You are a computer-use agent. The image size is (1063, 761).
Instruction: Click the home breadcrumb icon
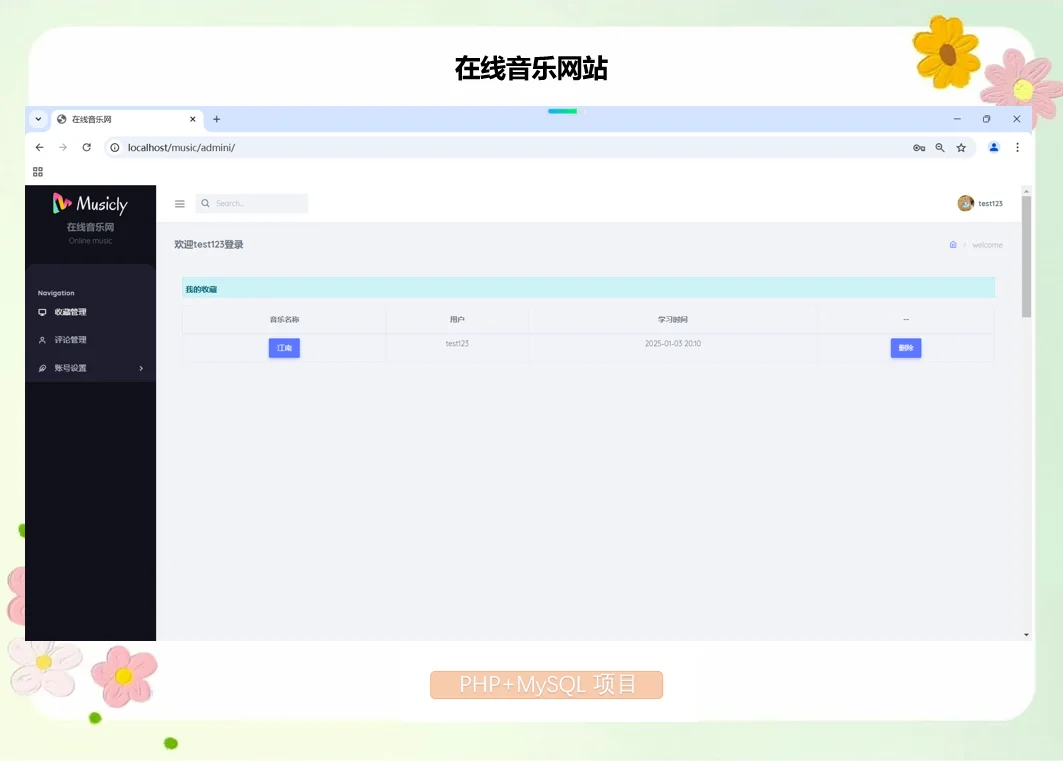point(953,244)
